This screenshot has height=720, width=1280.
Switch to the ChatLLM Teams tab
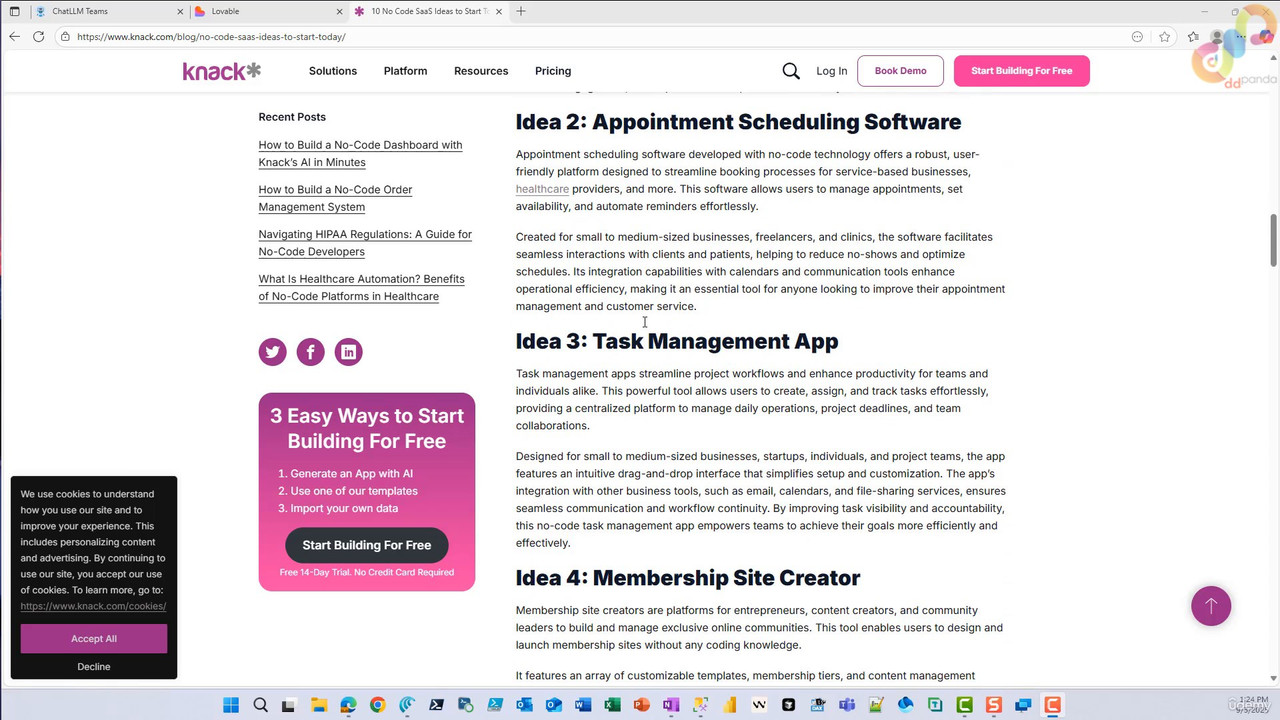point(109,11)
